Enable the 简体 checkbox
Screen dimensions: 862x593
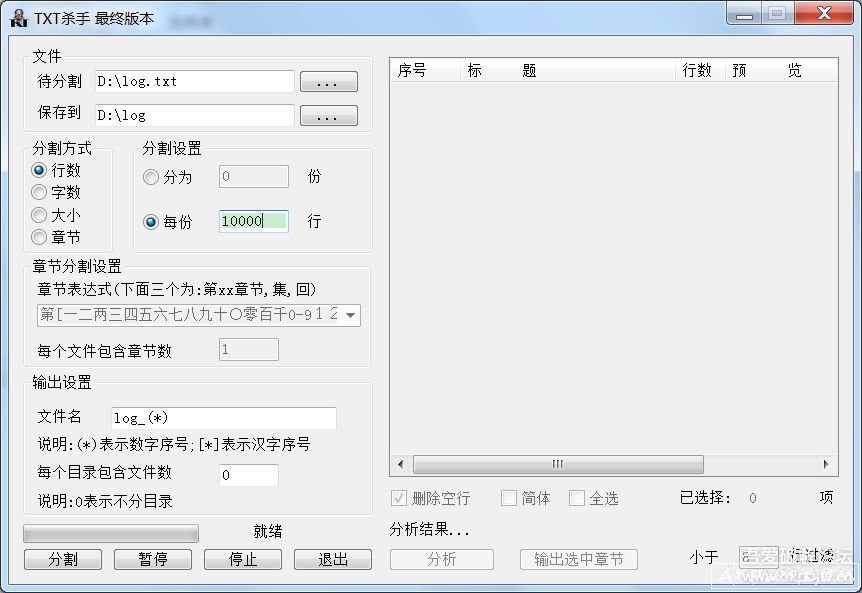(507, 498)
